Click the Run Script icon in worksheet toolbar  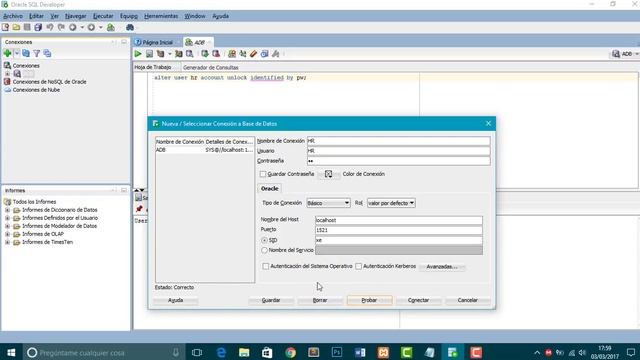point(149,54)
